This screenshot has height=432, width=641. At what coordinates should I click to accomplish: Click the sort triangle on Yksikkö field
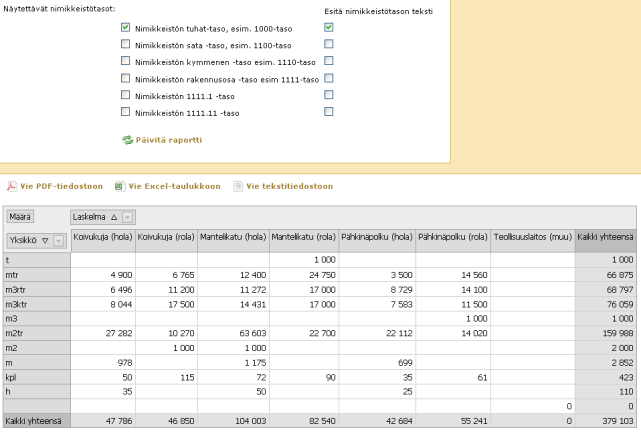coord(44,241)
